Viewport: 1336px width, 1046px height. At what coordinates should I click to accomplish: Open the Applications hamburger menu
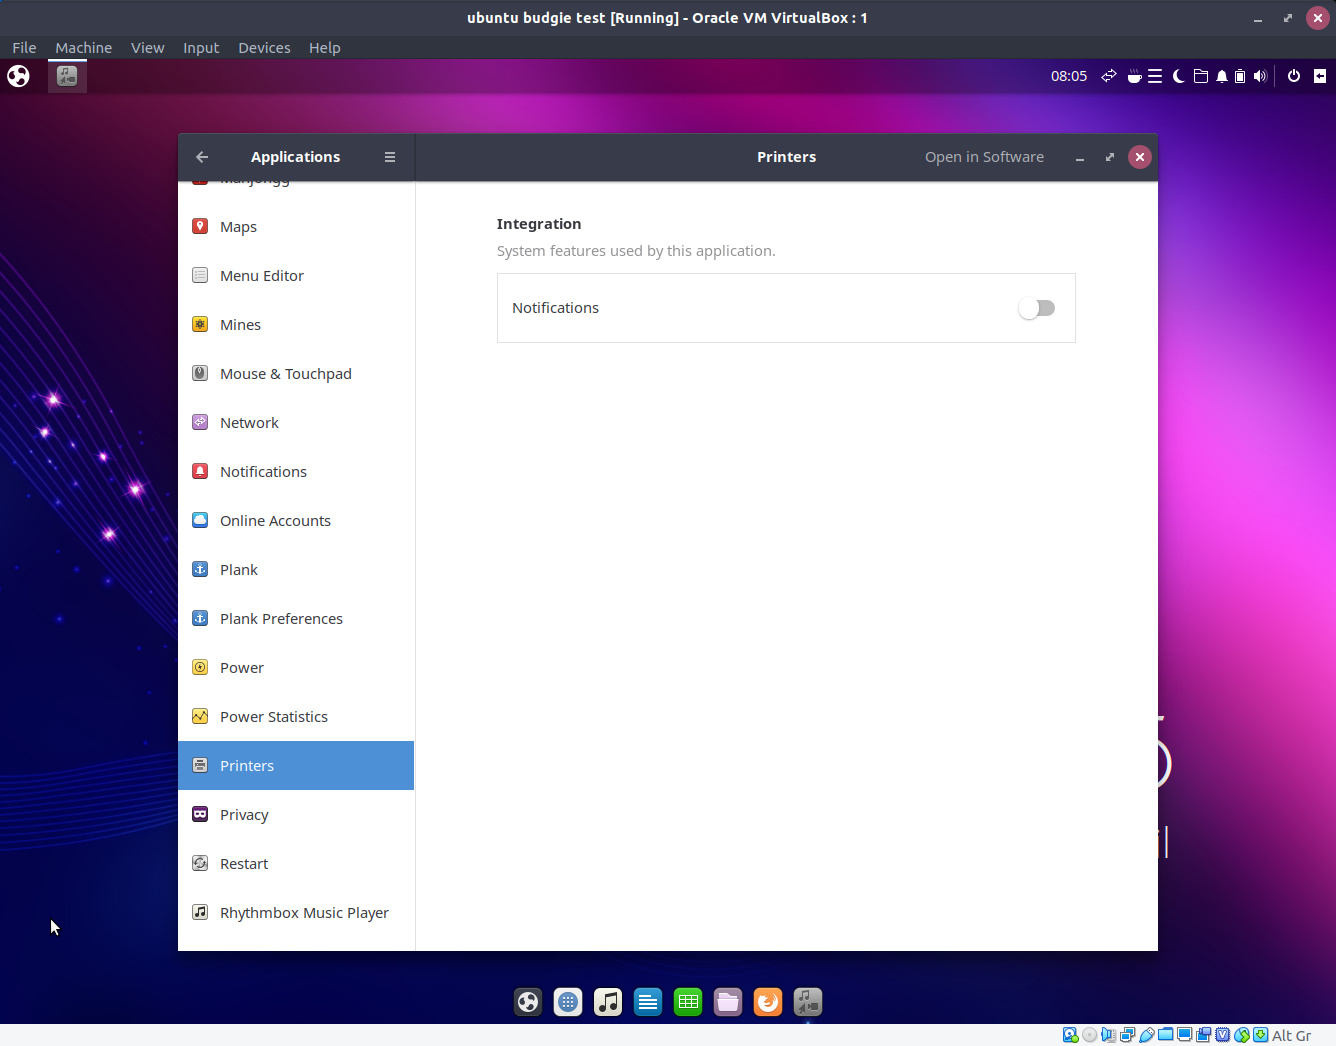point(390,157)
